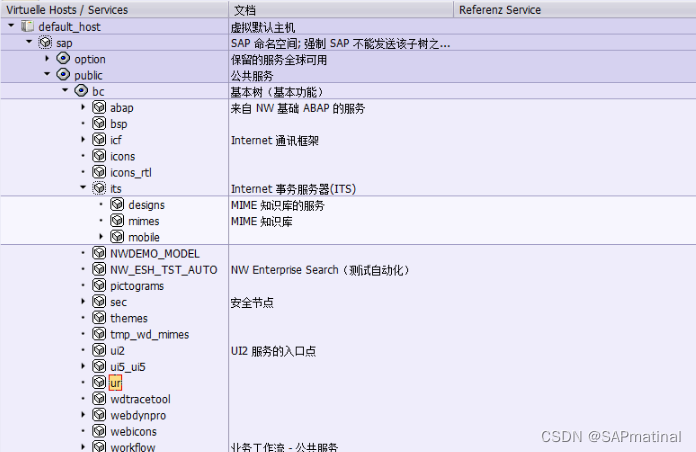Click the icf service cube icon
The width and height of the screenshot is (696, 452).
click(x=99, y=139)
